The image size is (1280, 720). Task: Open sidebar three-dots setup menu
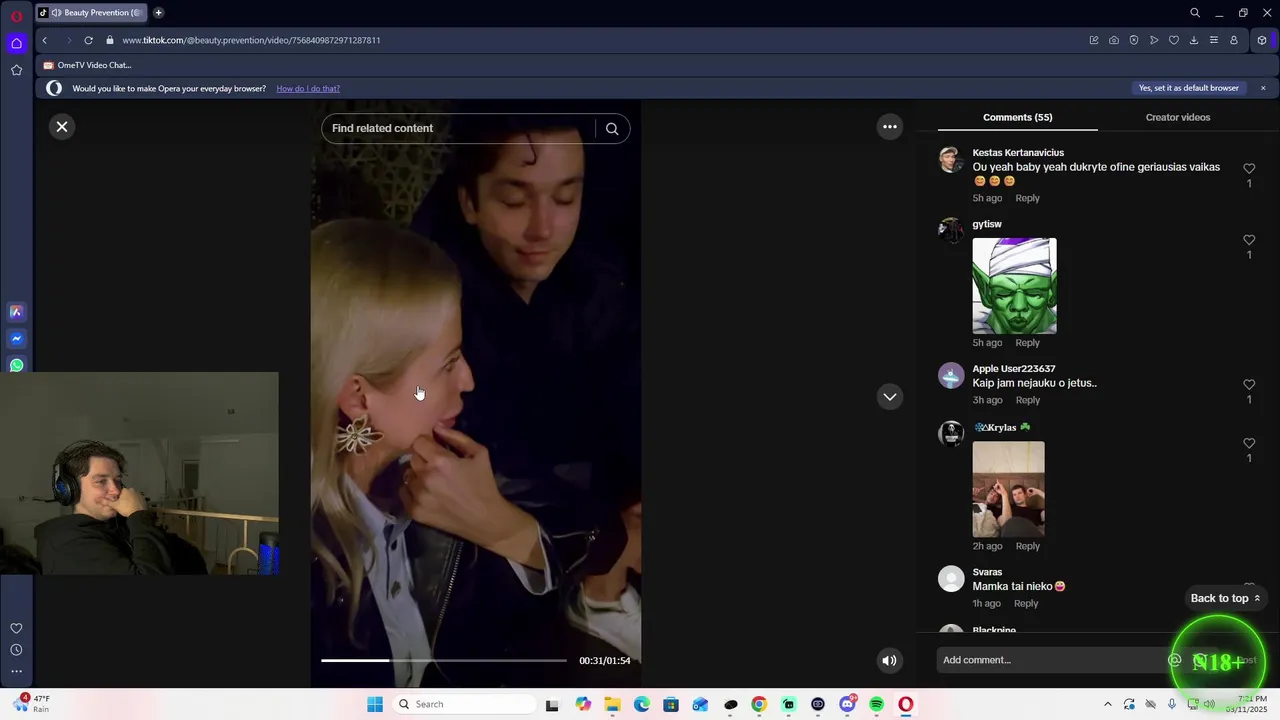[16, 671]
